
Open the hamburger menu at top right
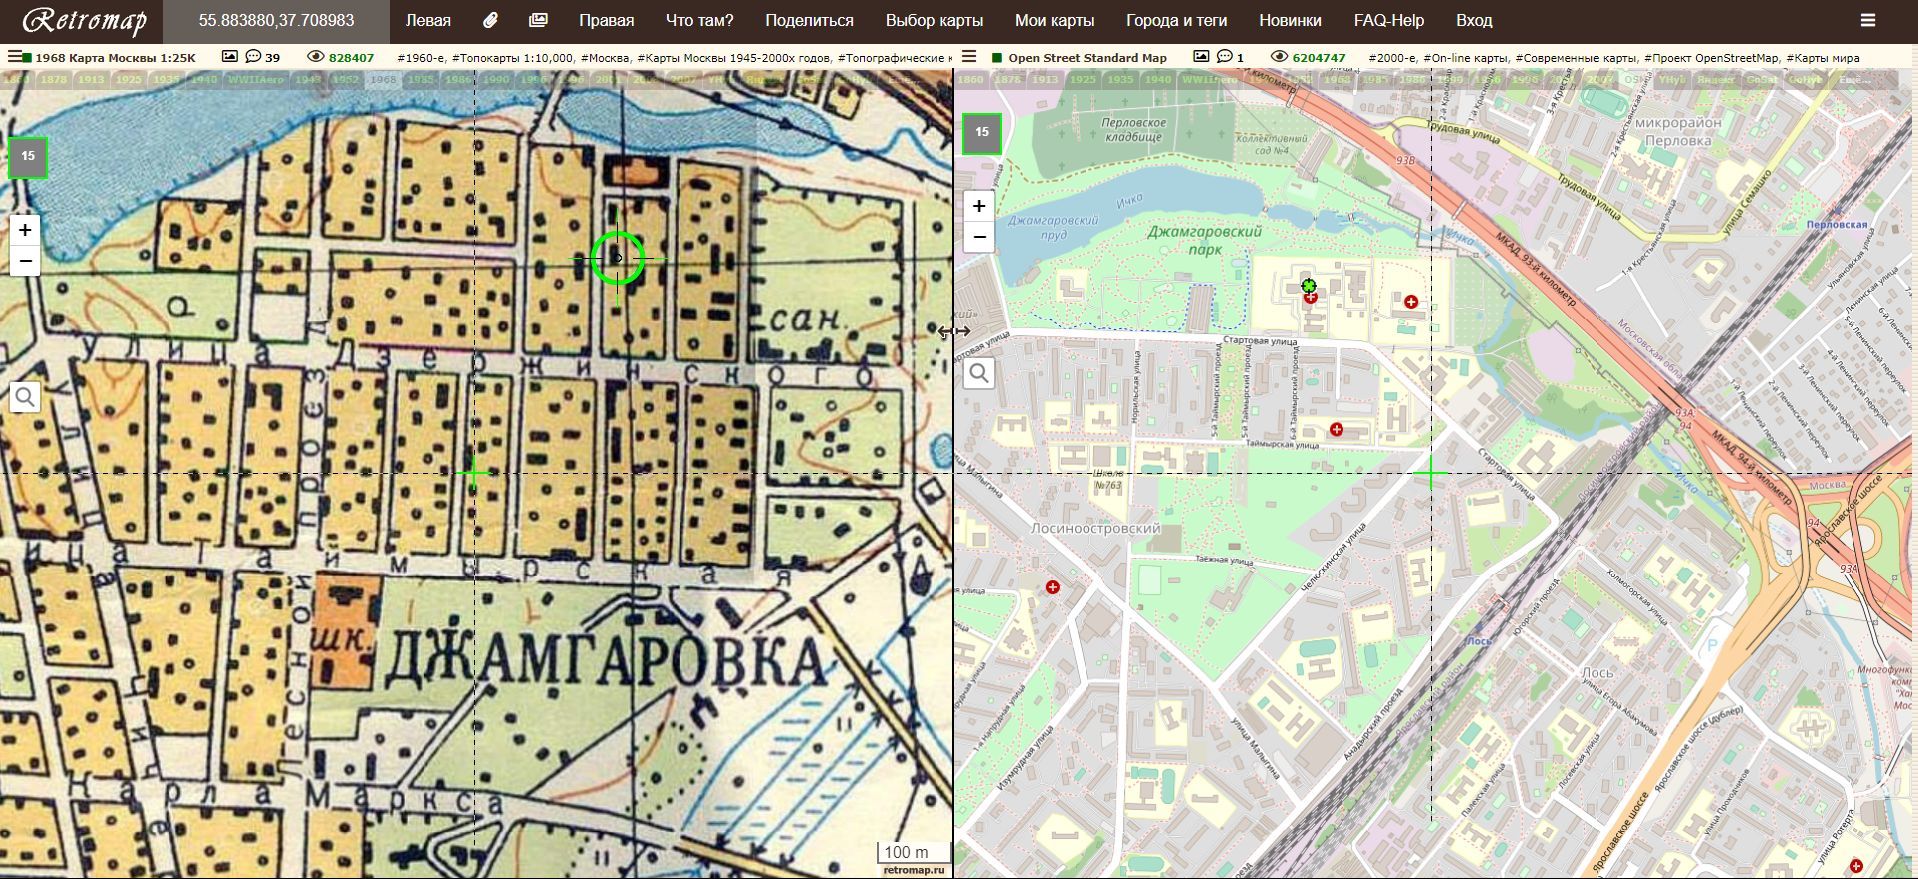[x=1867, y=21]
